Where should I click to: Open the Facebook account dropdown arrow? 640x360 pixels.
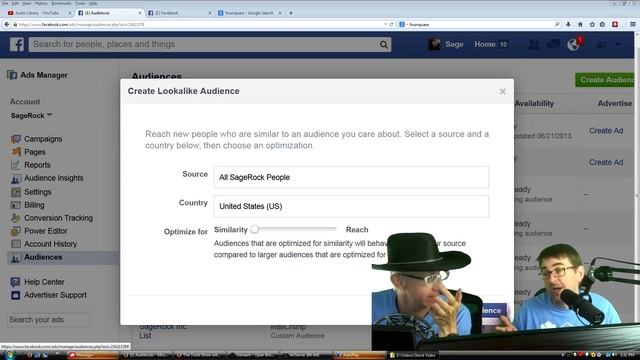[618, 44]
